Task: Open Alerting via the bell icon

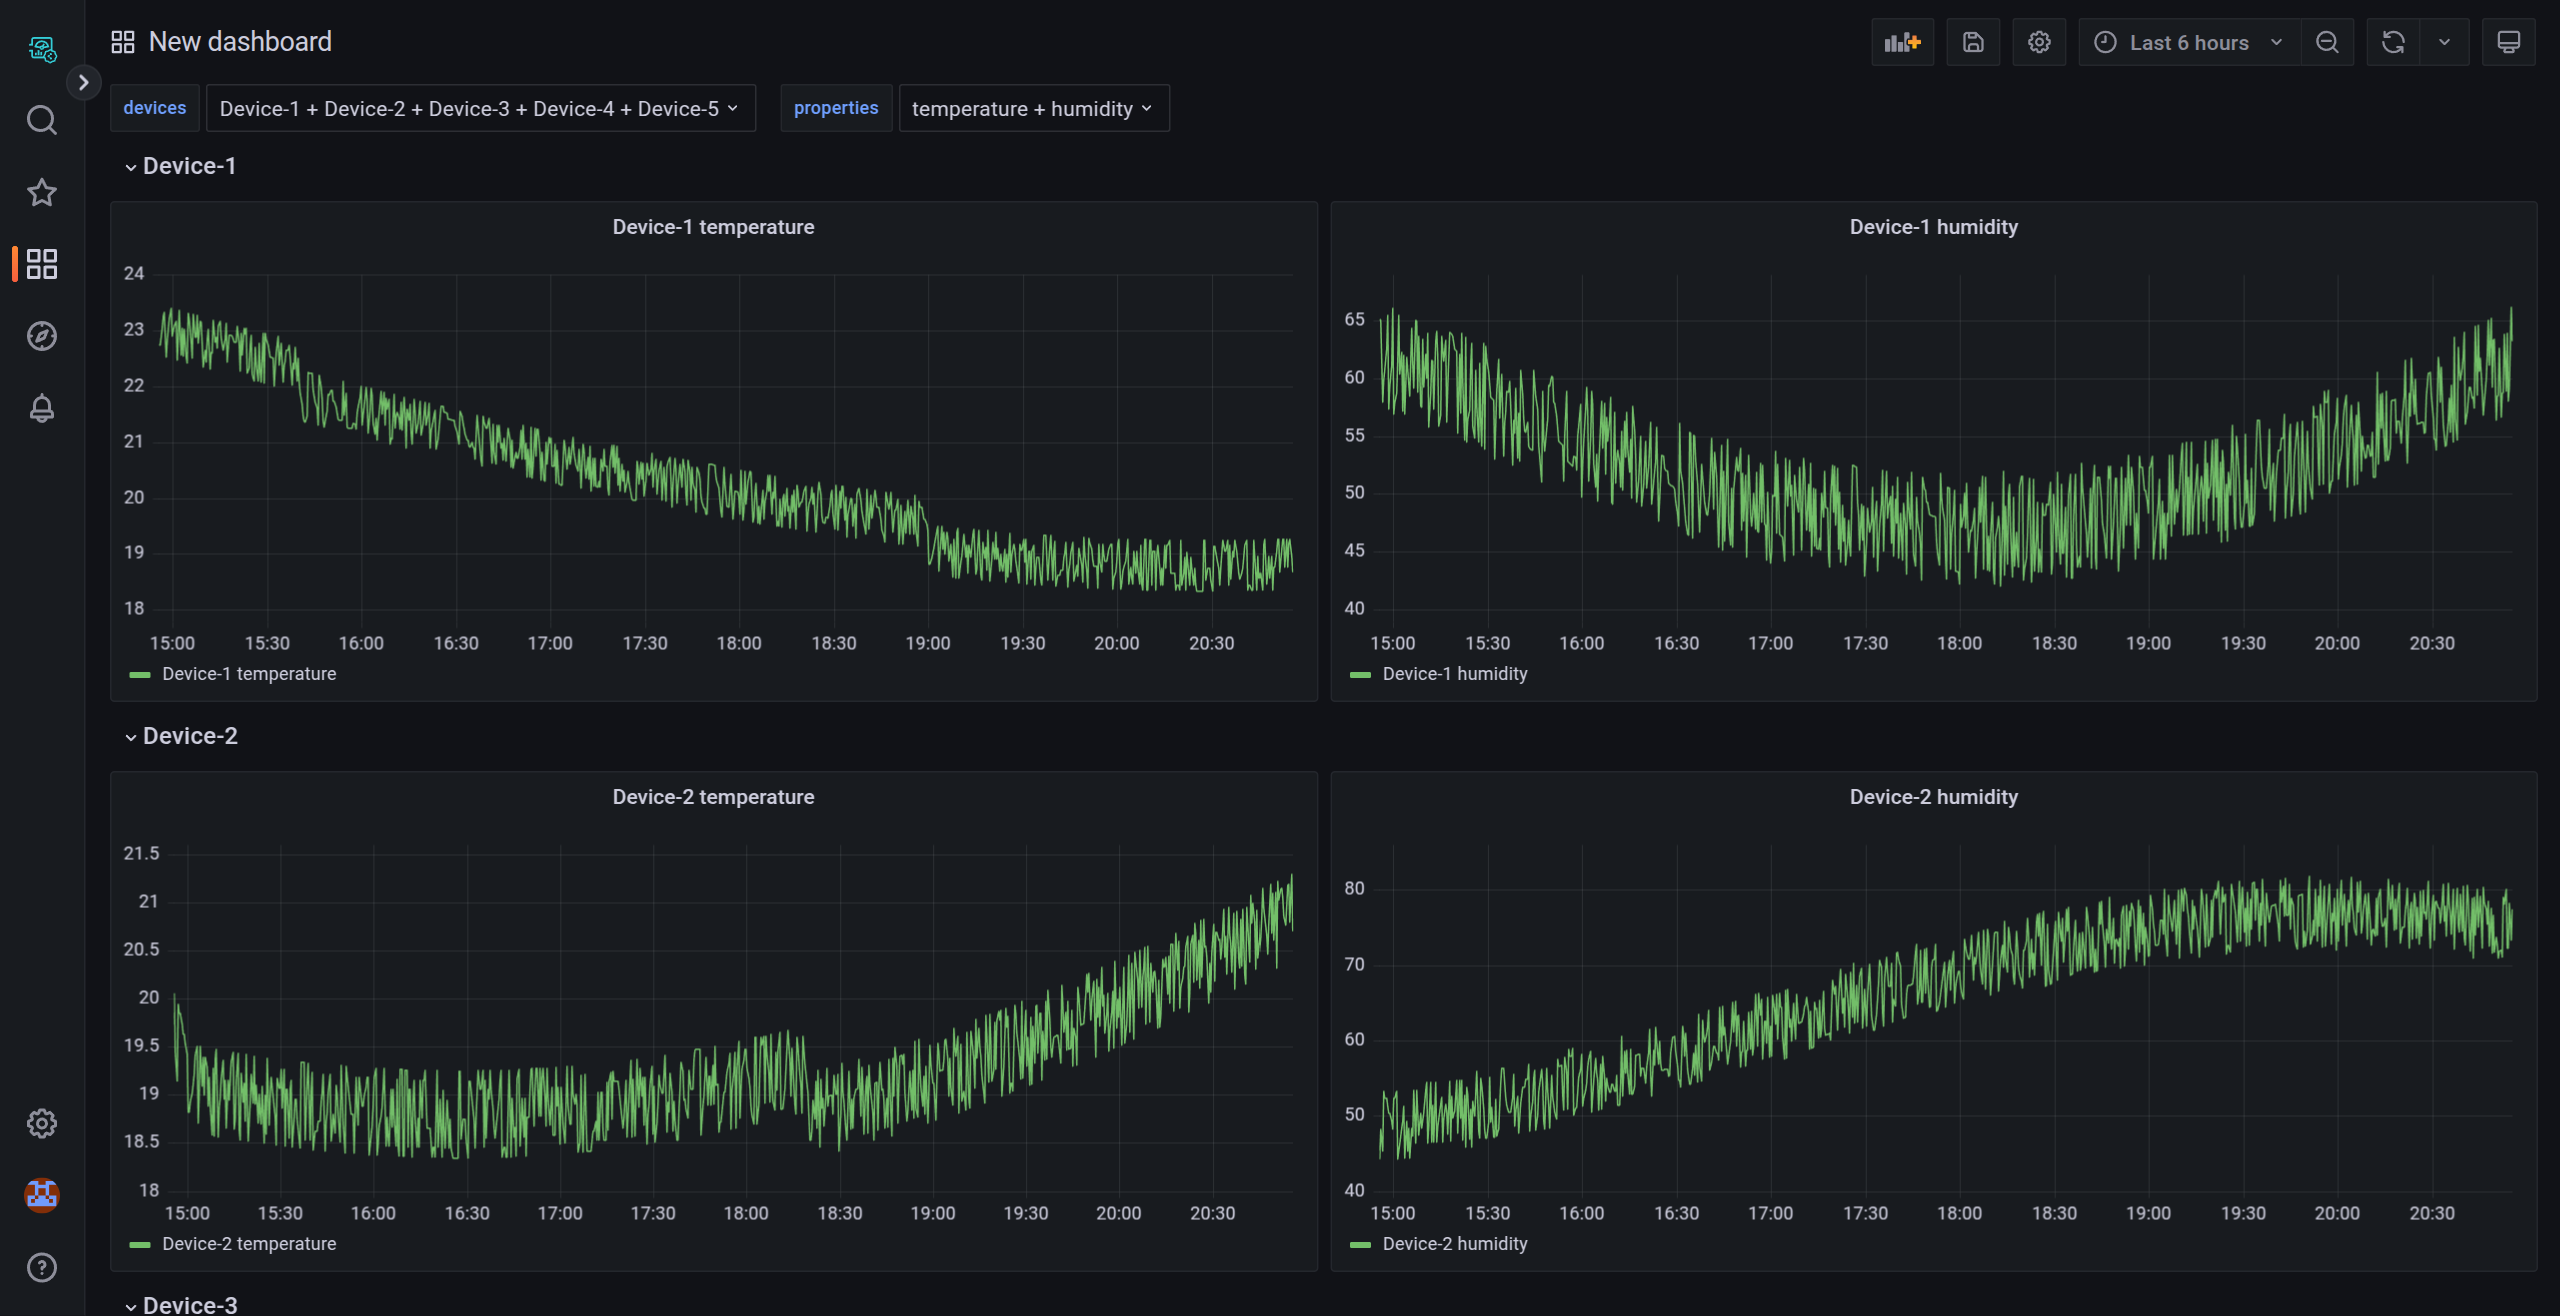Action: pos(42,408)
